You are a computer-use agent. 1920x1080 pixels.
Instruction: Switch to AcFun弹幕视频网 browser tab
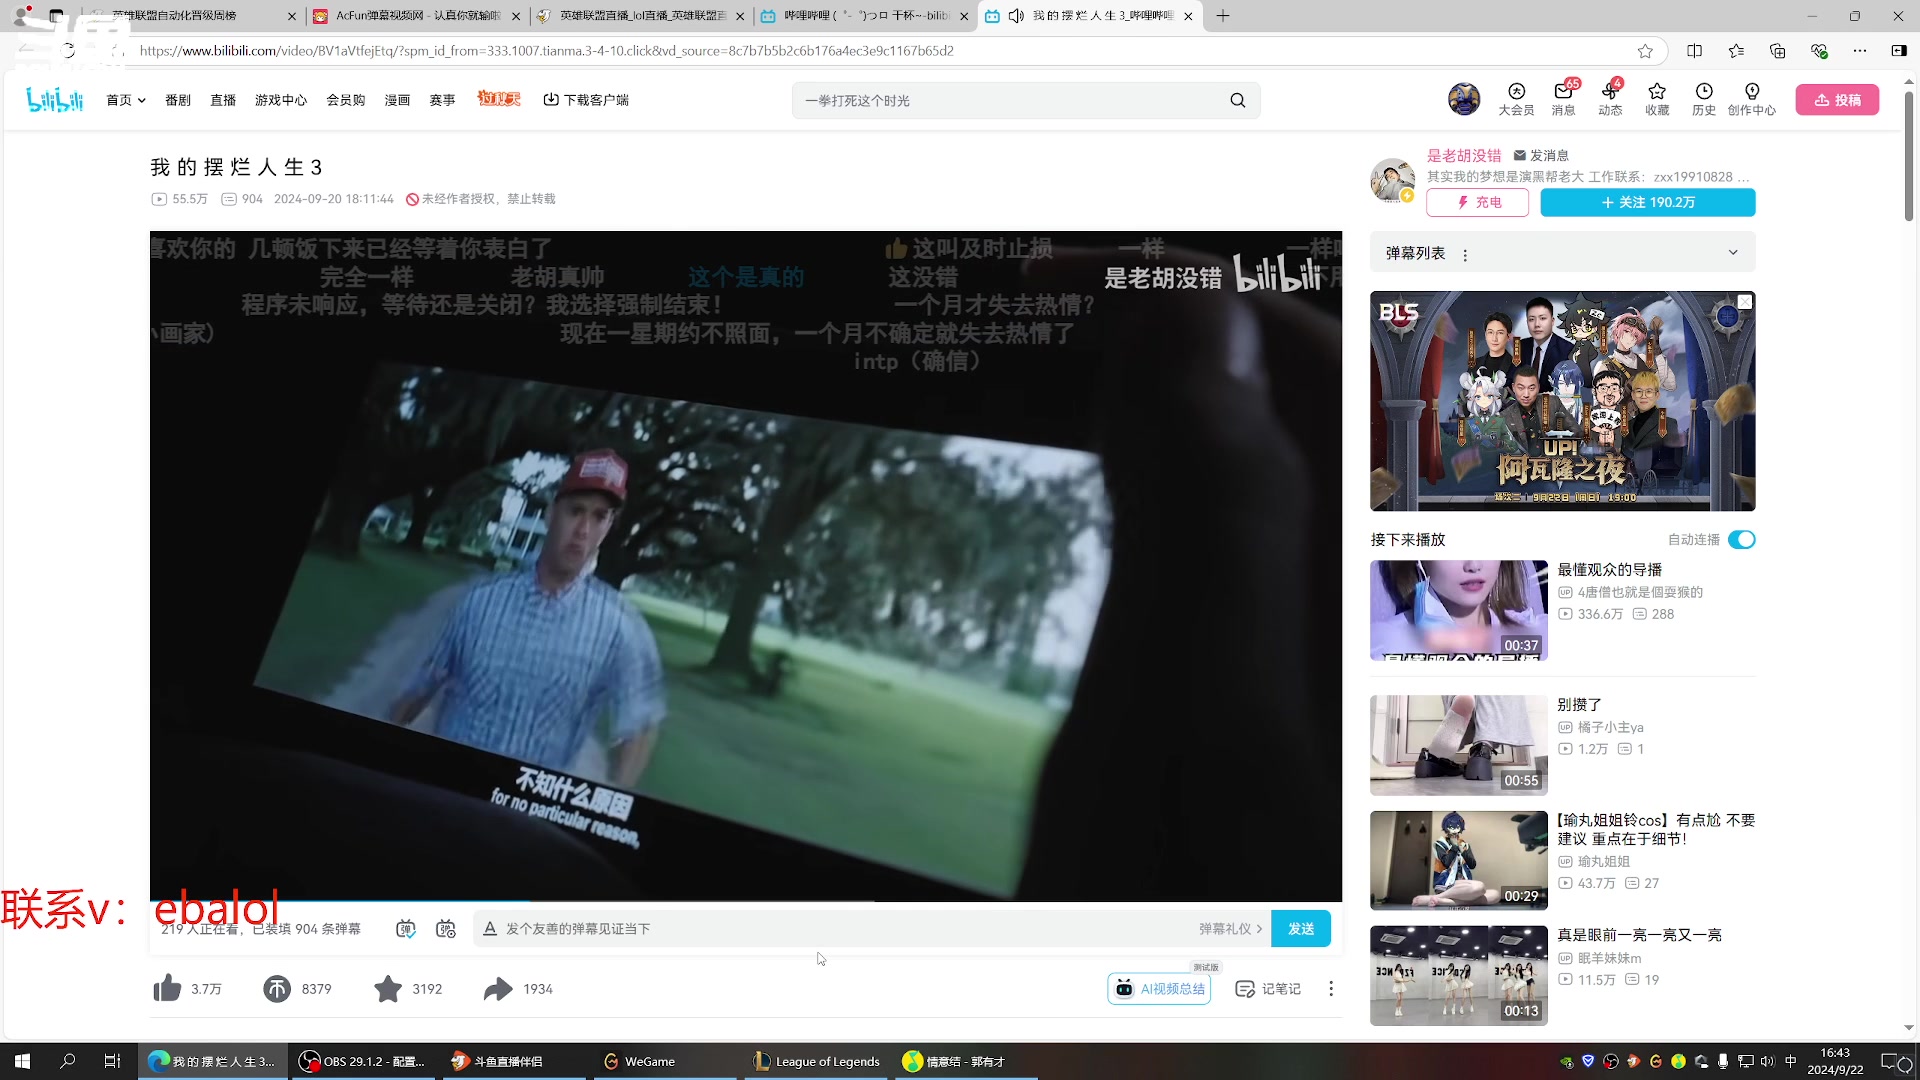point(417,16)
